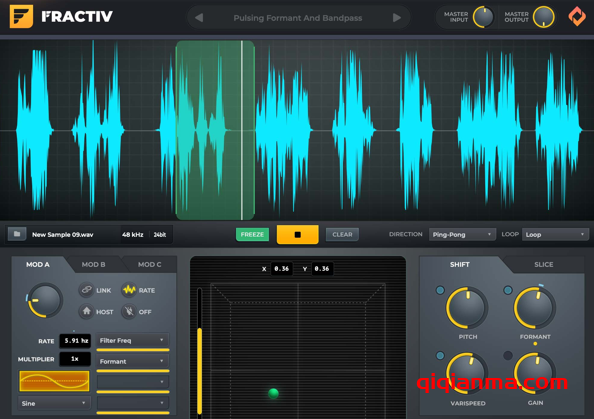Click the white playhead line in waveform

pyautogui.click(x=242, y=130)
